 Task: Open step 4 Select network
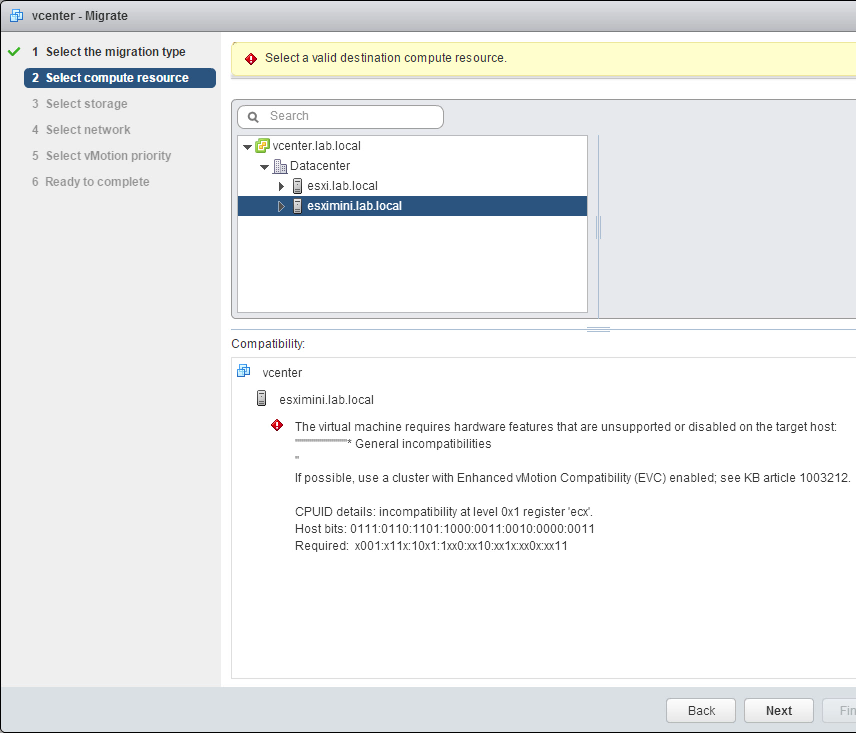click(81, 130)
